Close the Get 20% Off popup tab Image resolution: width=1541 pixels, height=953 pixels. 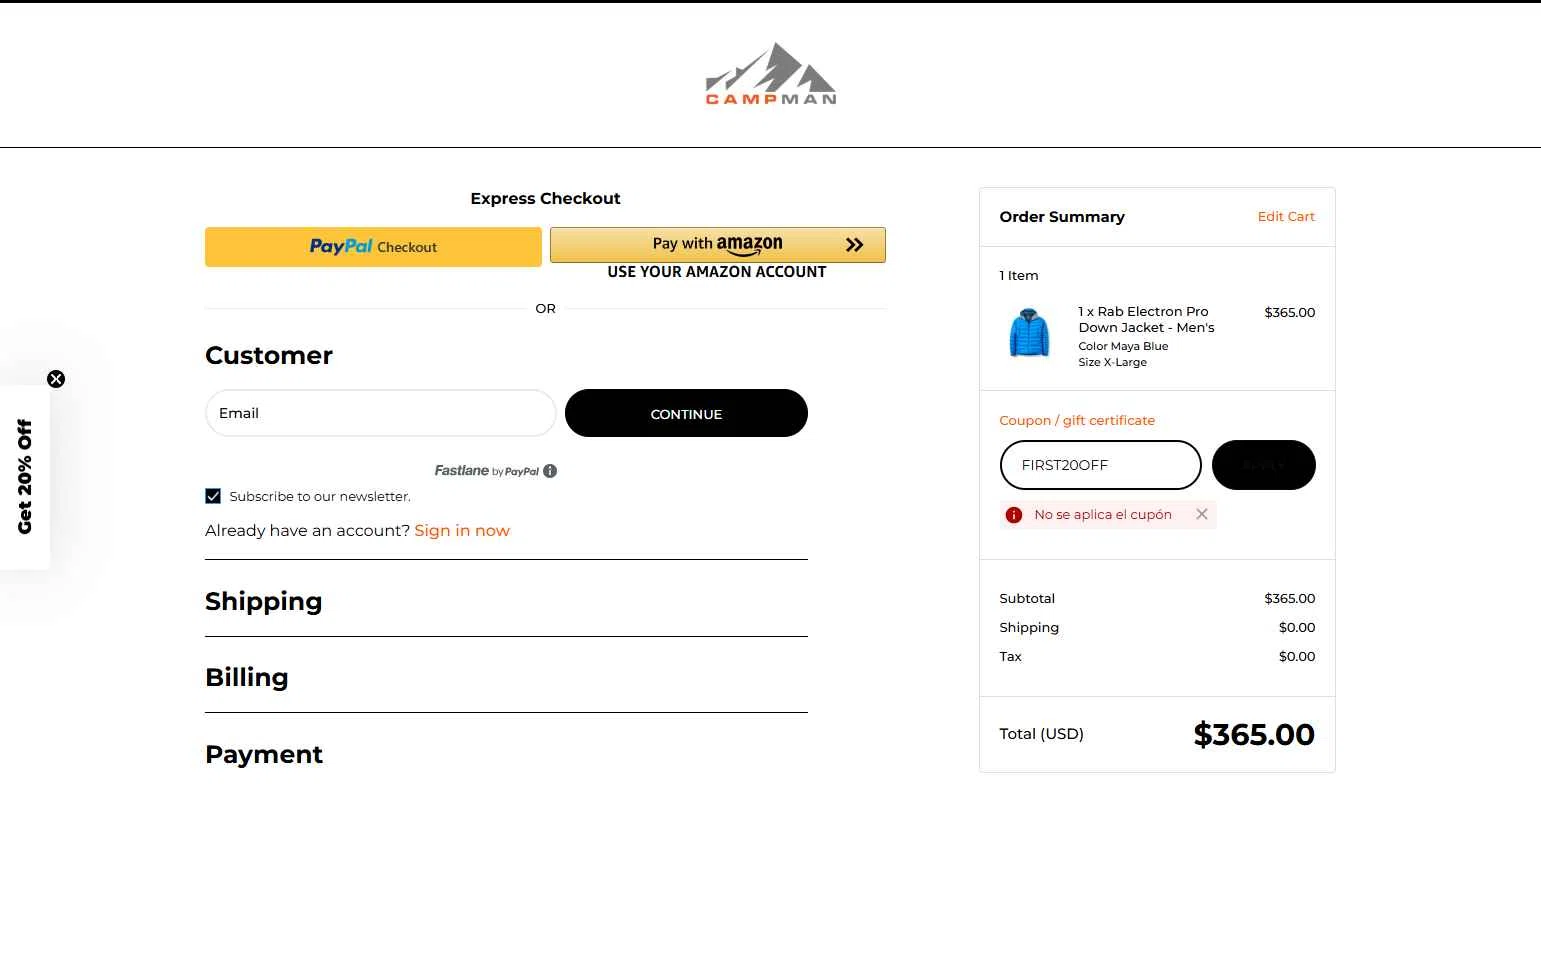tap(56, 379)
